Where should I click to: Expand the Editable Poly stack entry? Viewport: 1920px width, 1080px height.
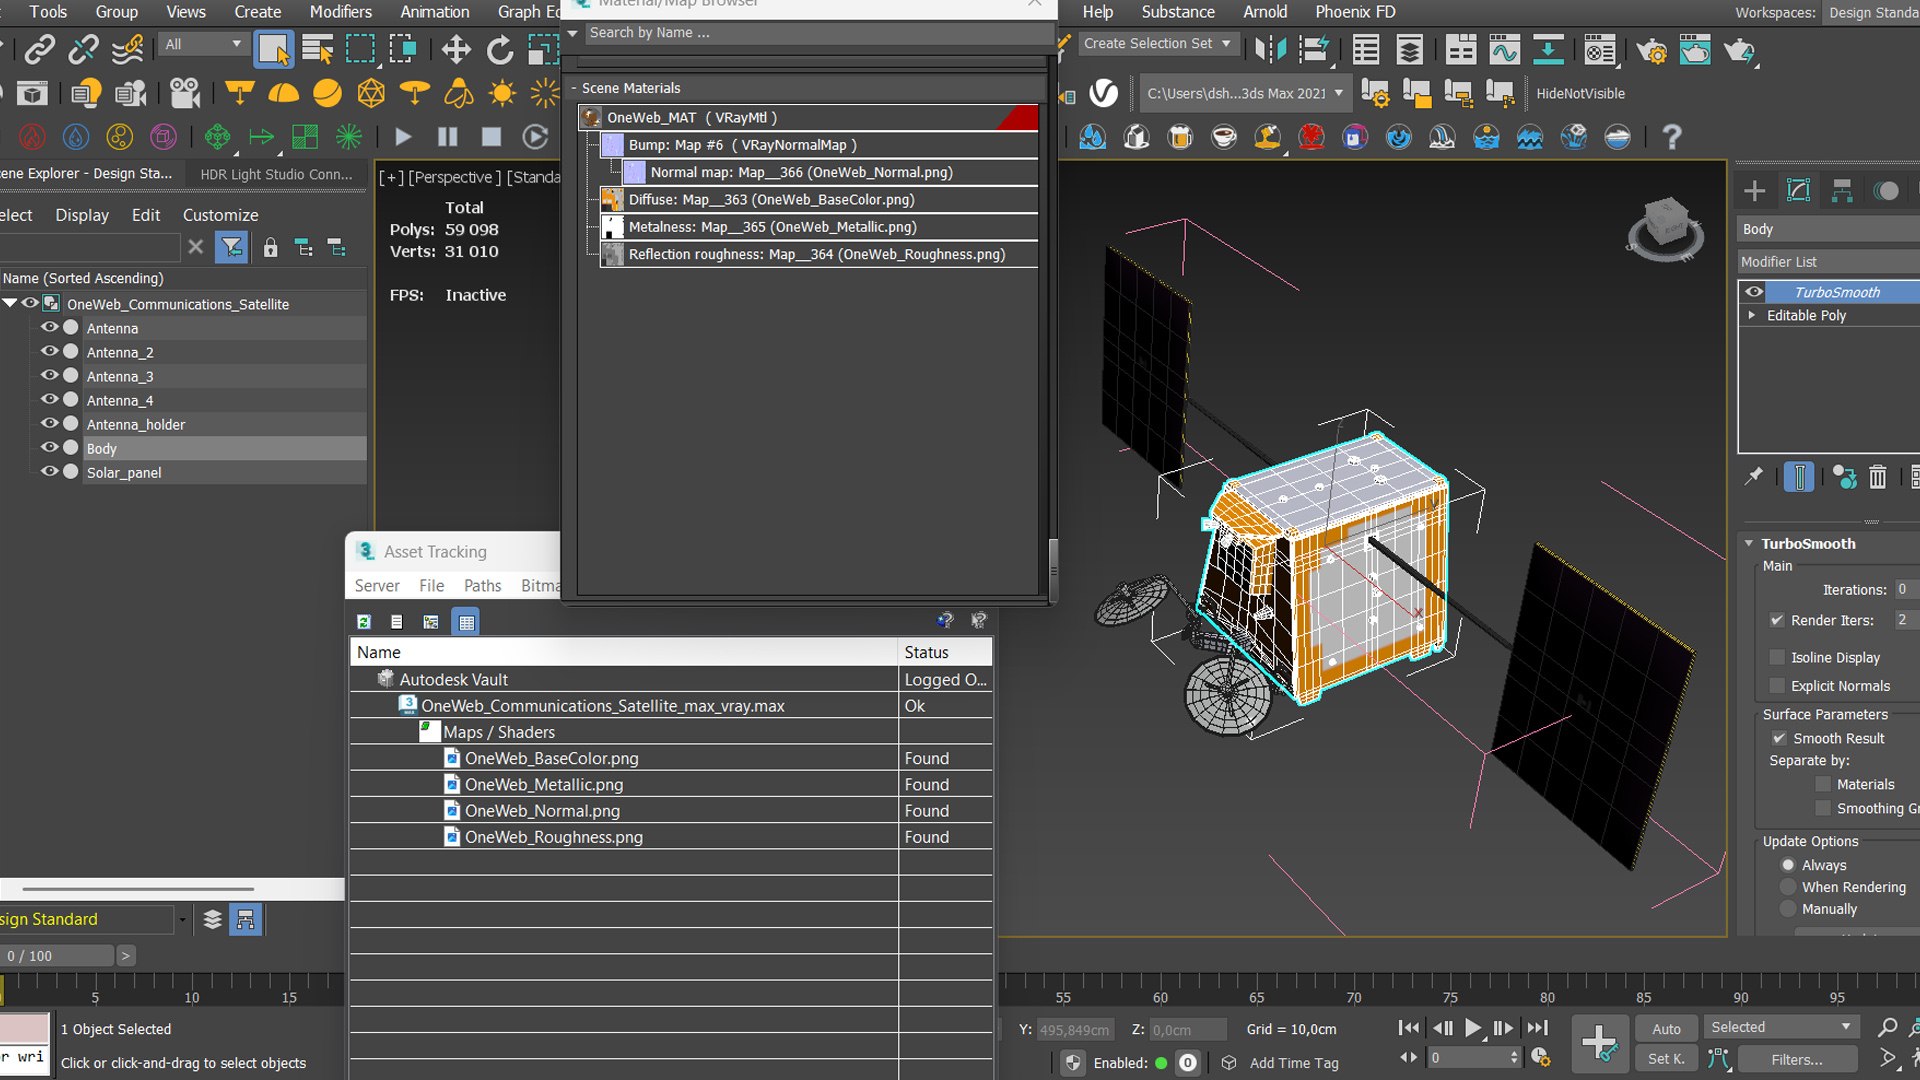click(1751, 315)
